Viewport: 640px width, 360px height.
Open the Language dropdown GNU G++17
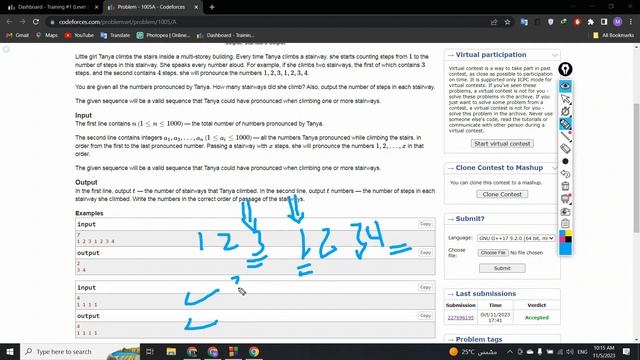(516, 238)
